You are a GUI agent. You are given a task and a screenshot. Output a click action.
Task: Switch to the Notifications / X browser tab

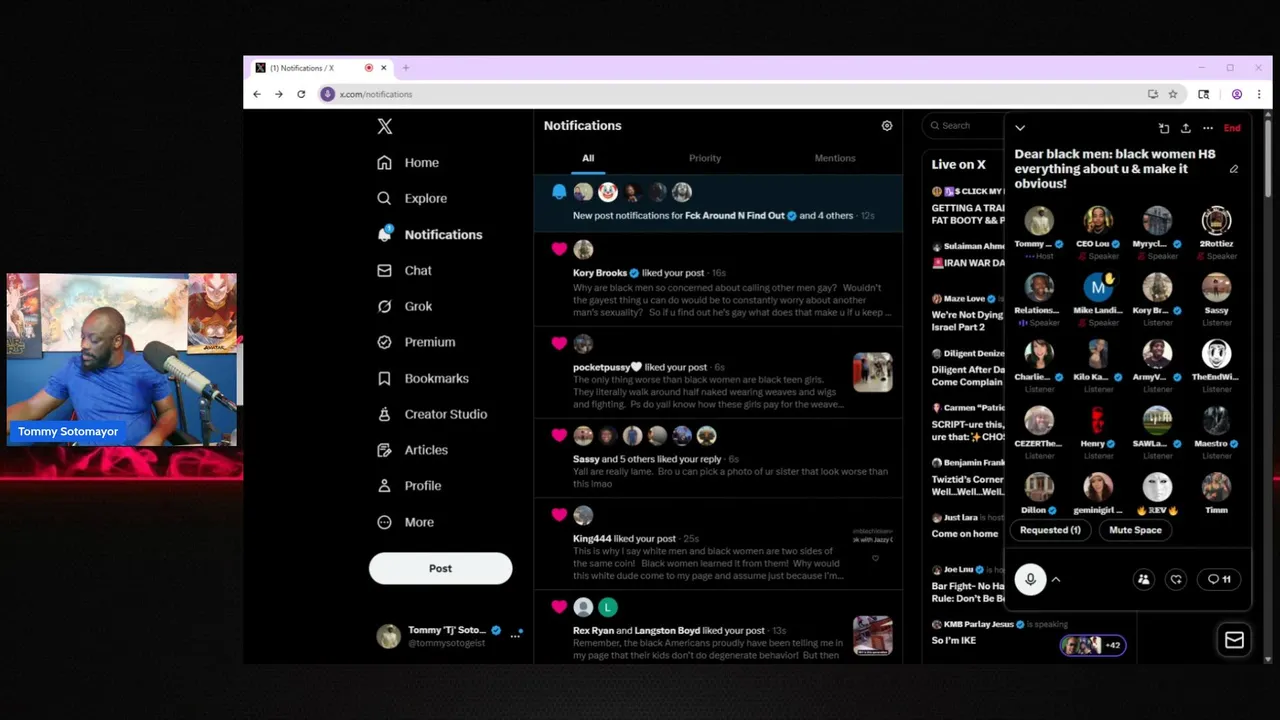(320, 68)
